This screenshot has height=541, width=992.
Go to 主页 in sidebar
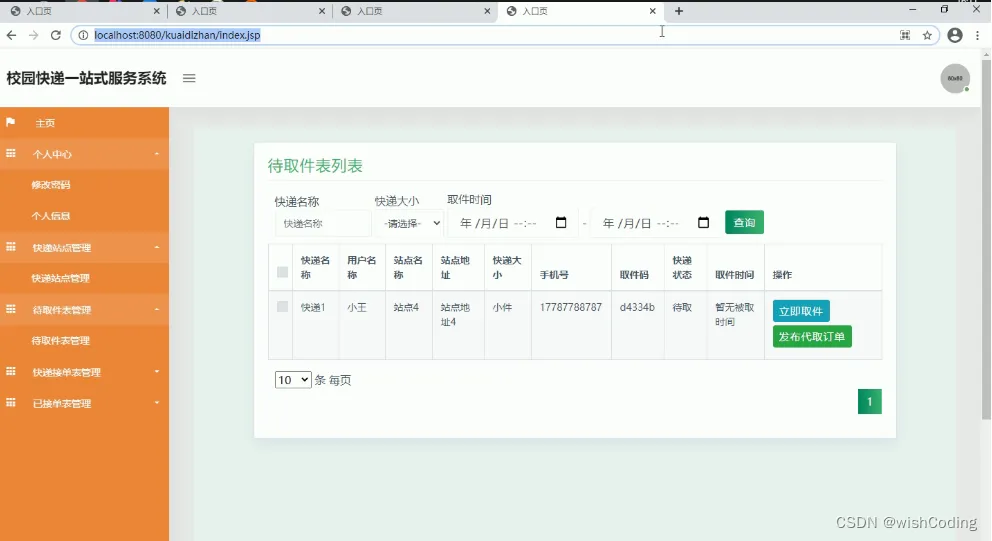tap(45, 123)
